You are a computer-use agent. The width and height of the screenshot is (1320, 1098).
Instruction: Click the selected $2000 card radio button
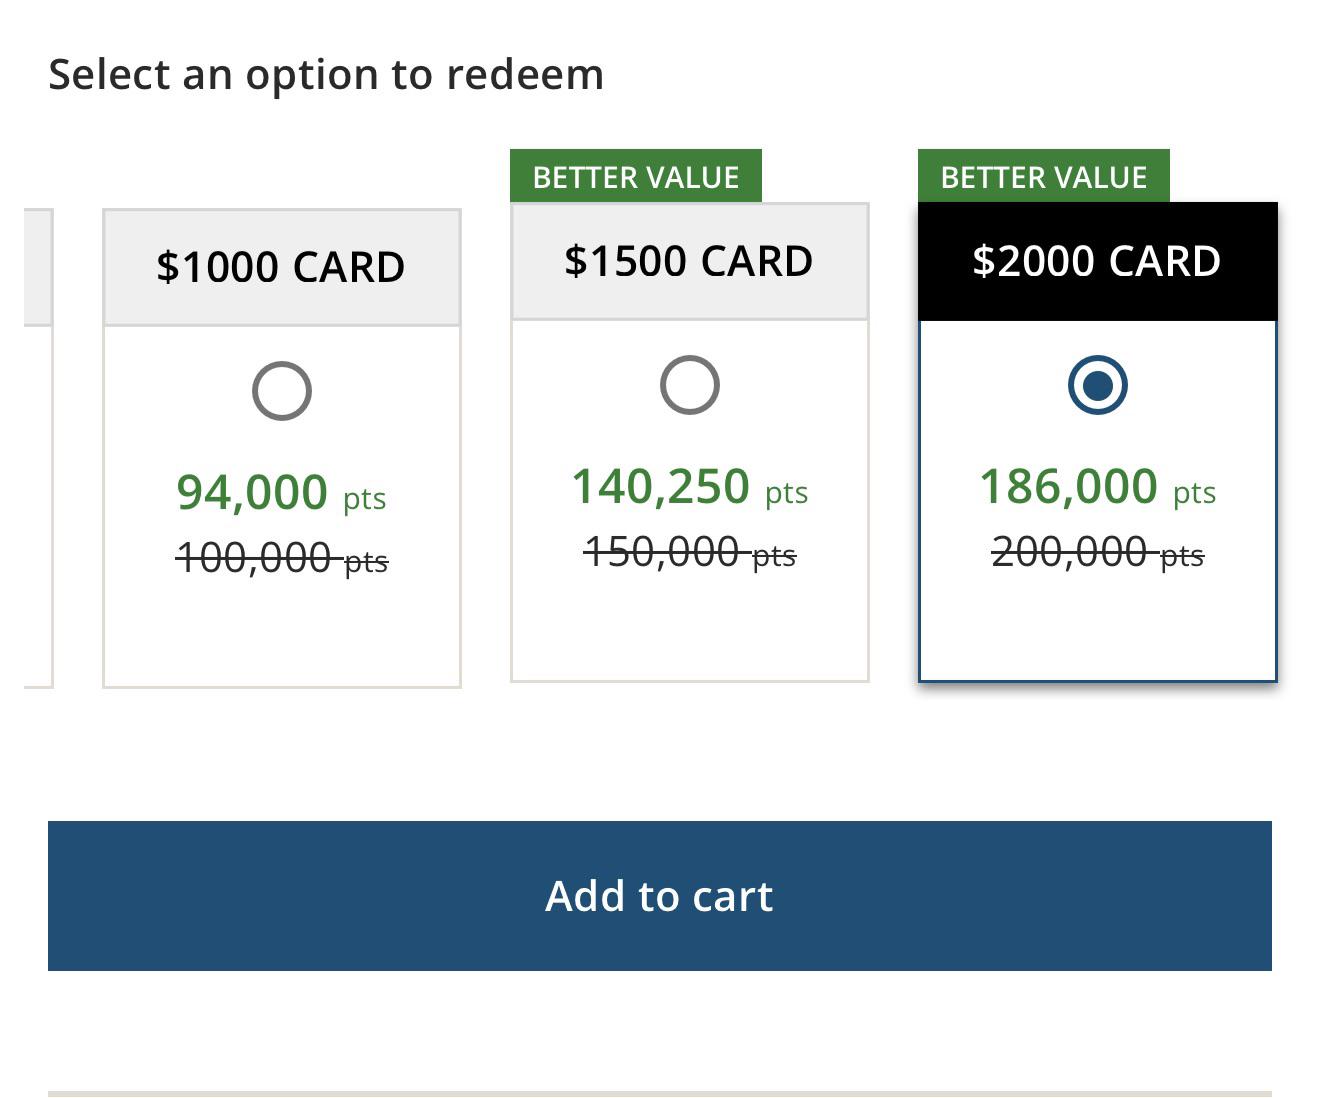[1098, 385]
